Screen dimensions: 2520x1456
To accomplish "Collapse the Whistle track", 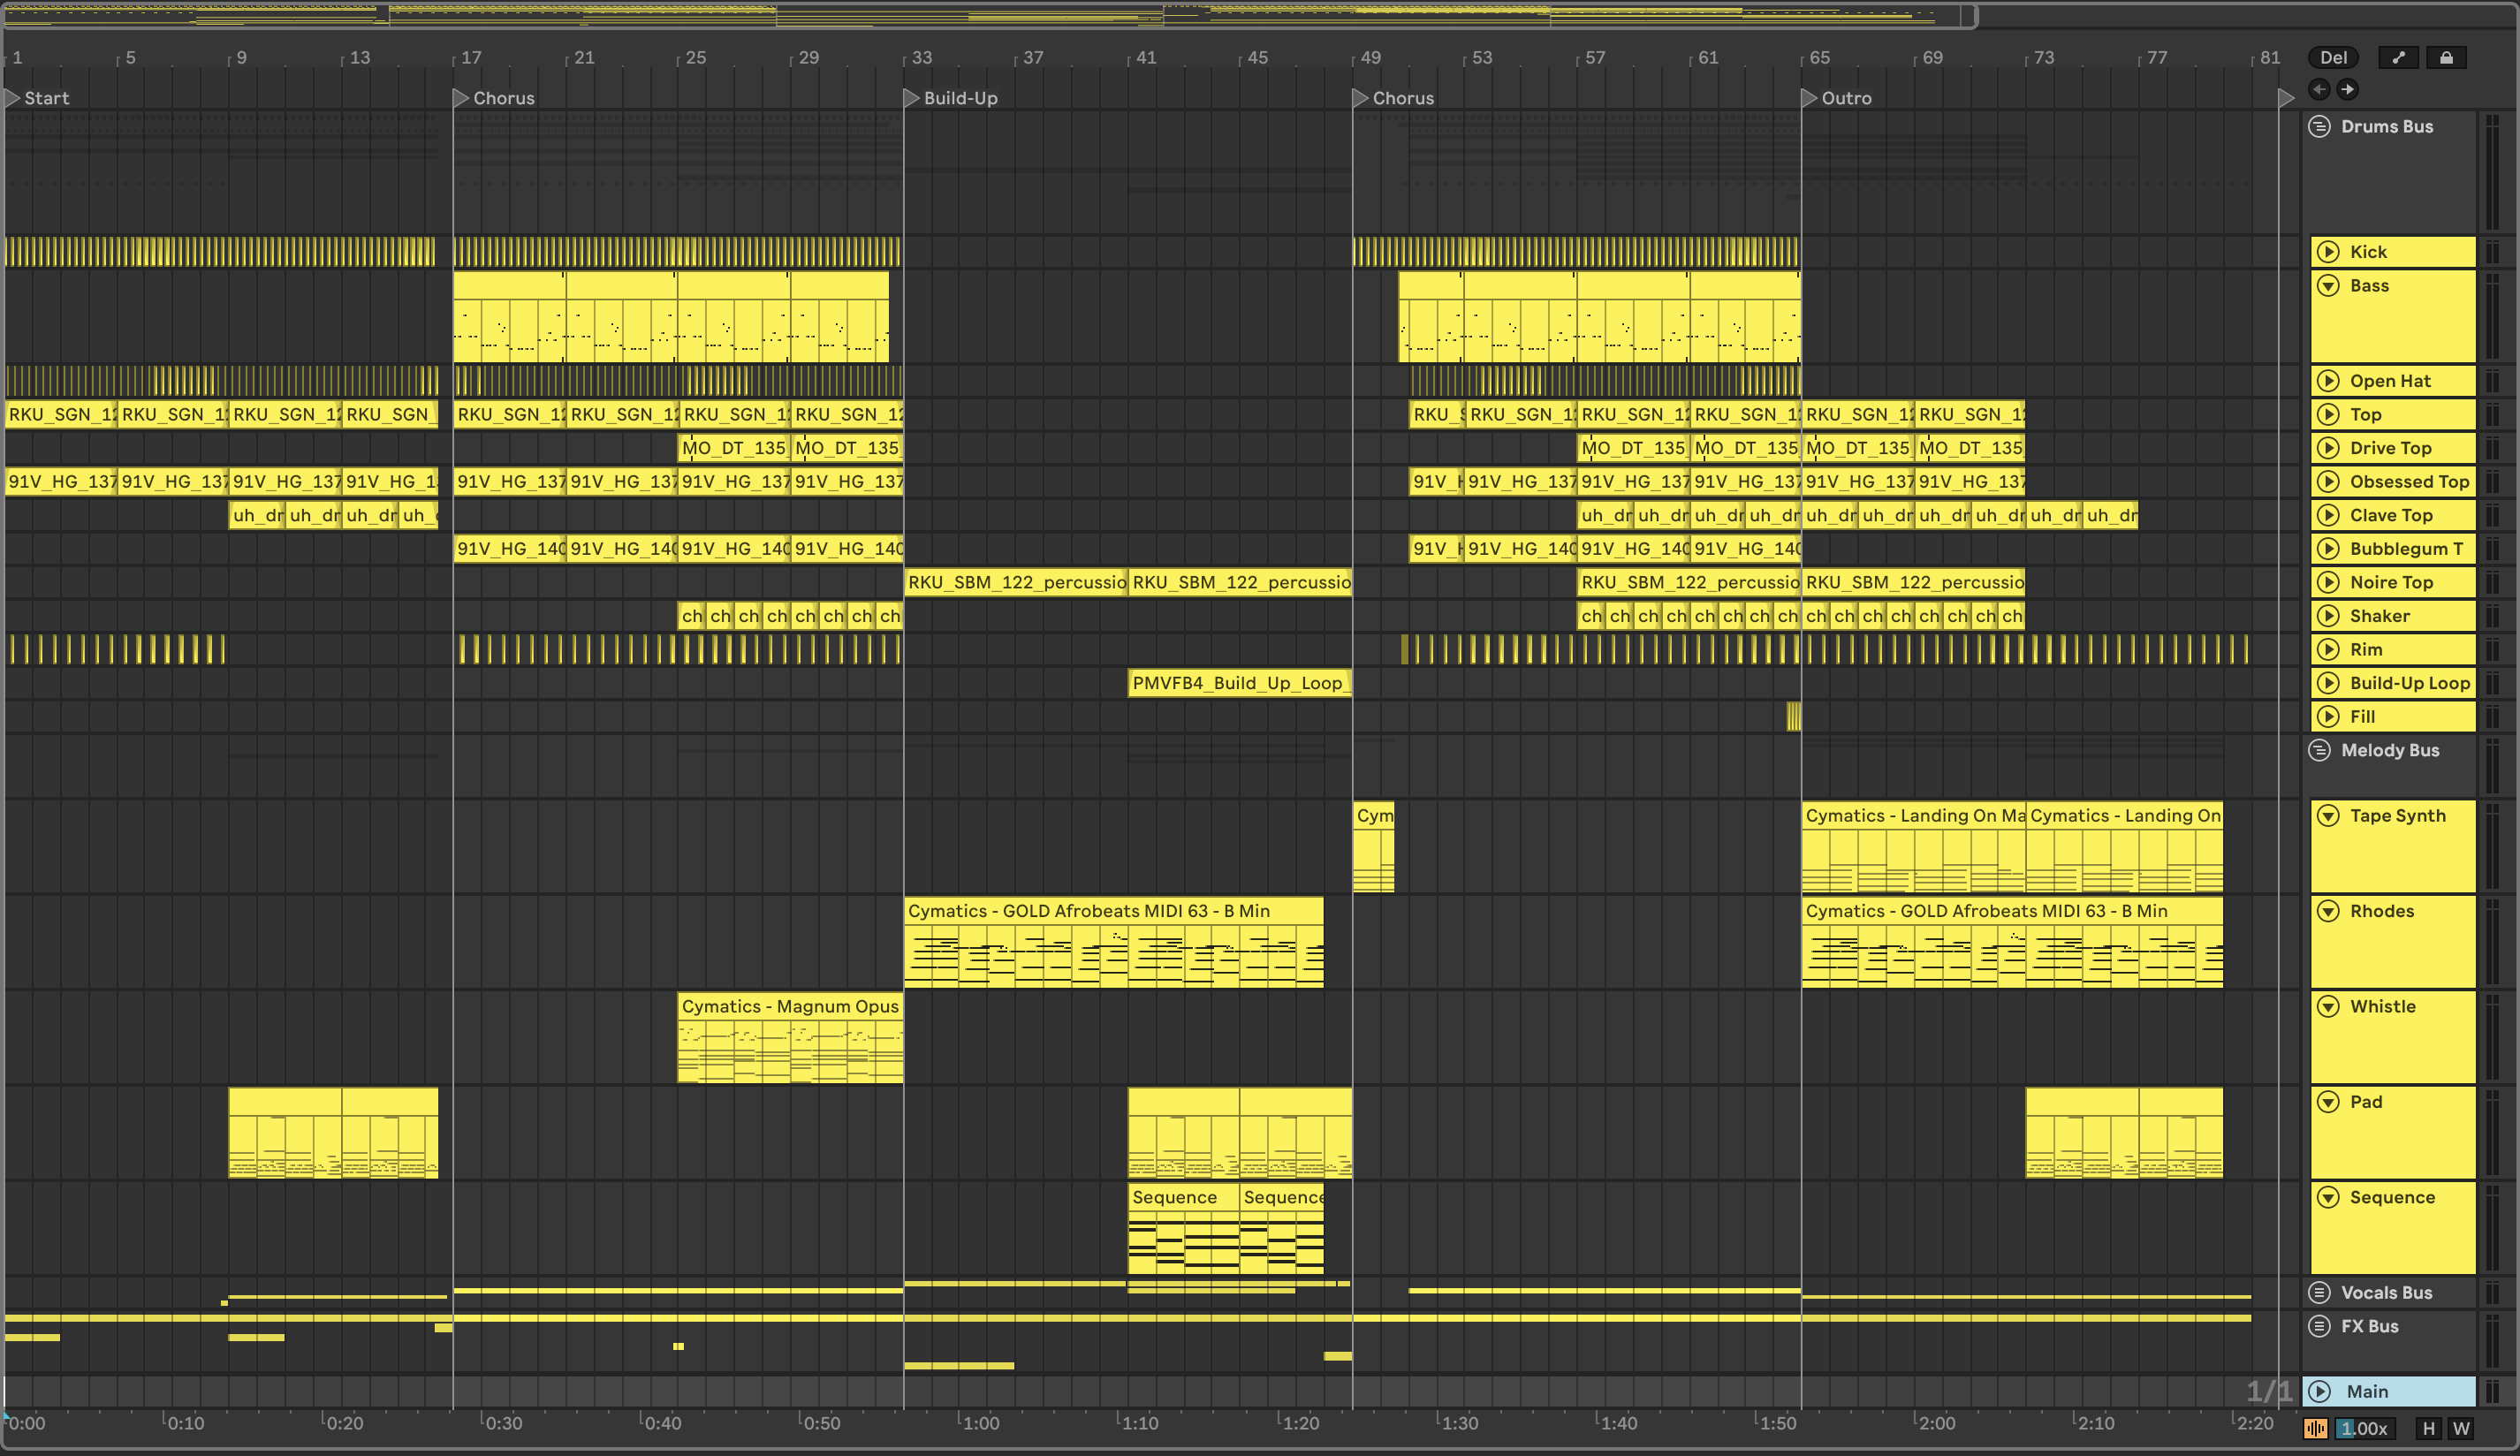I will (2328, 1007).
